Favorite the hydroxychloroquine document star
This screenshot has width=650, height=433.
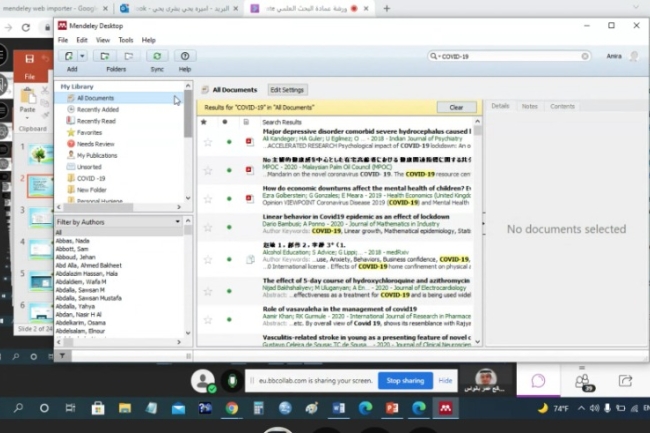pos(208,292)
